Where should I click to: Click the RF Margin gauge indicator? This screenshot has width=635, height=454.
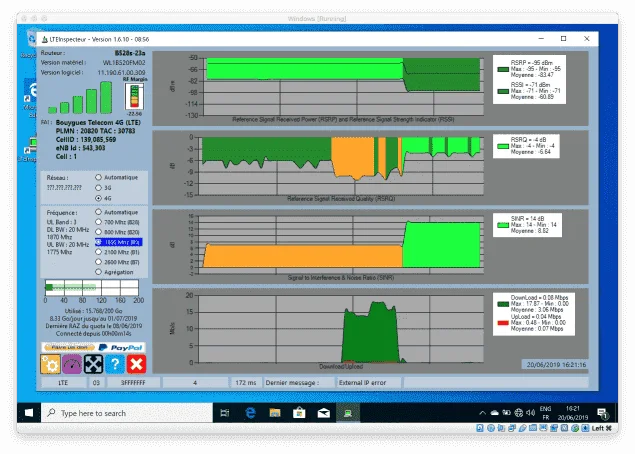pos(134,96)
